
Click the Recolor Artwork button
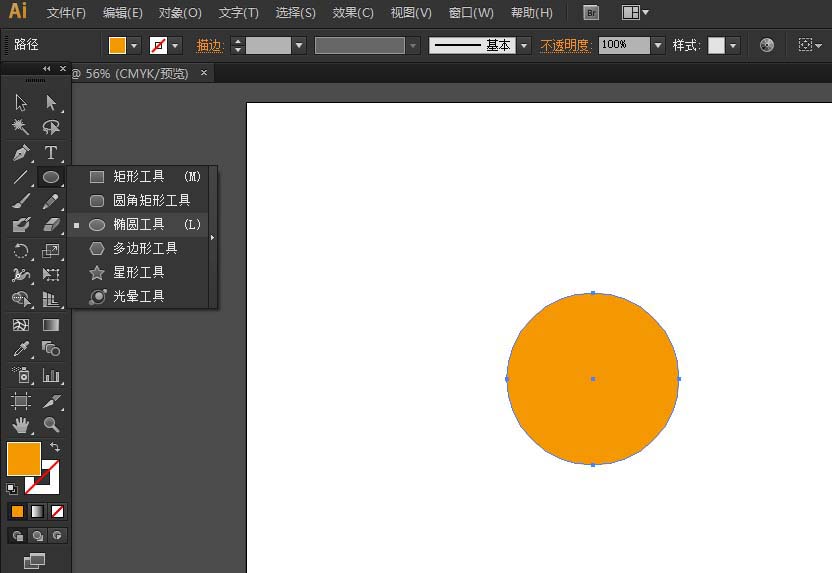pos(766,46)
